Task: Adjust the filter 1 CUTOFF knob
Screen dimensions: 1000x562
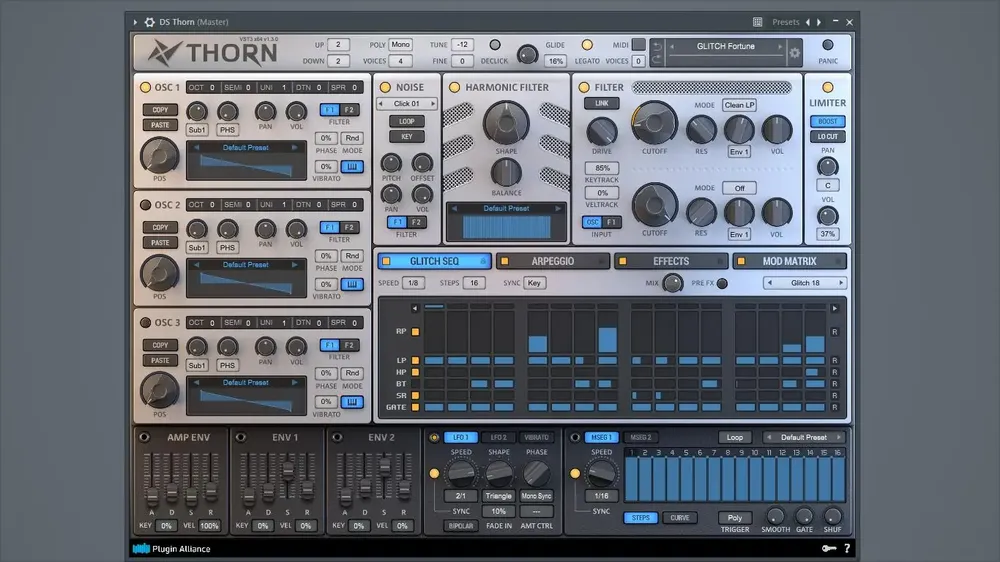Action: click(654, 122)
